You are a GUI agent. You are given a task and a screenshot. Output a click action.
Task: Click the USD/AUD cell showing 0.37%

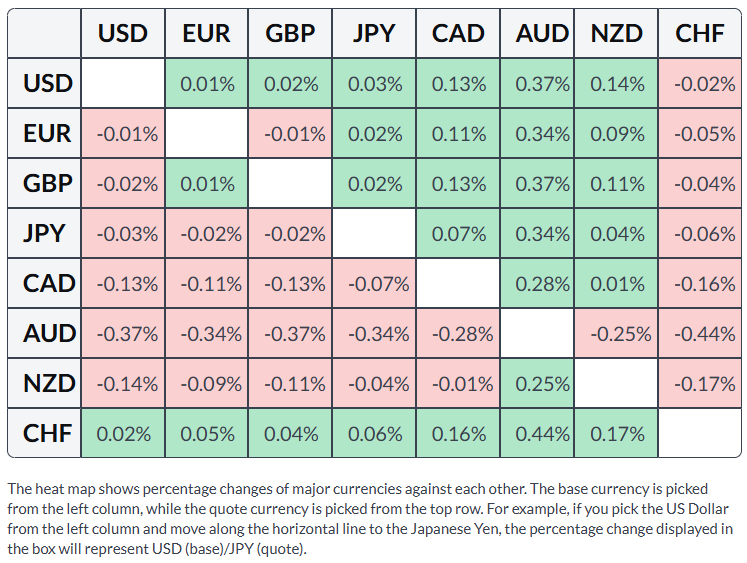click(537, 84)
